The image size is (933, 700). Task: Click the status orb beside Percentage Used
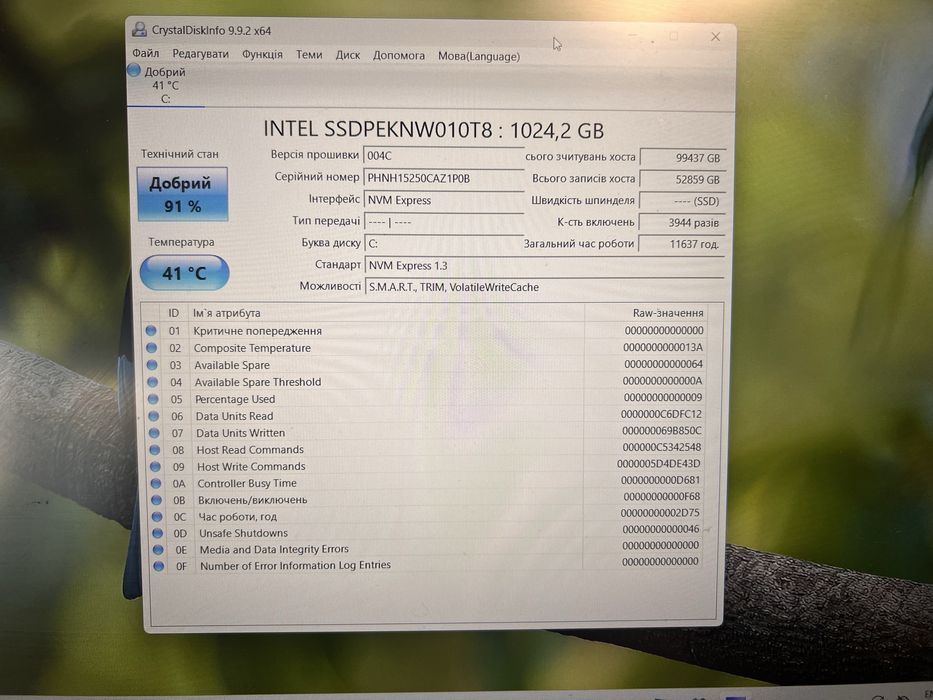(x=153, y=399)
